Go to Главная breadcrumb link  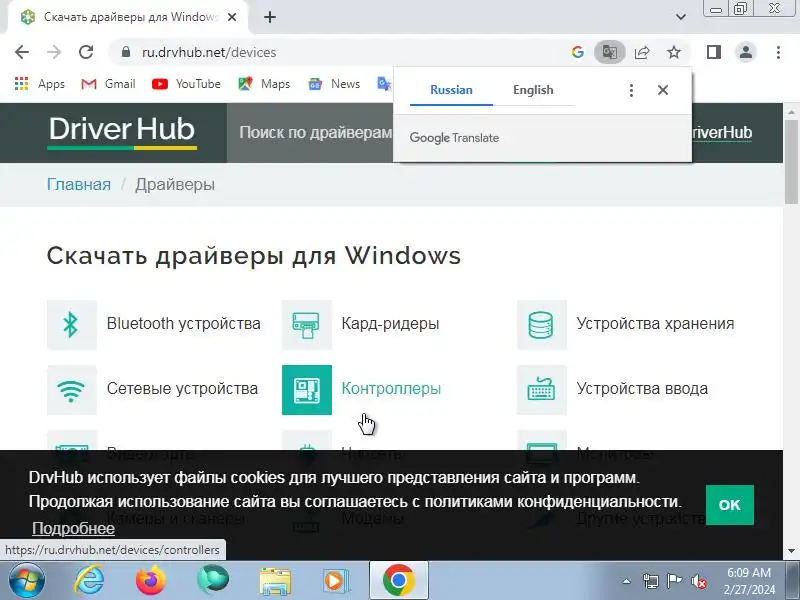(79, 184)
